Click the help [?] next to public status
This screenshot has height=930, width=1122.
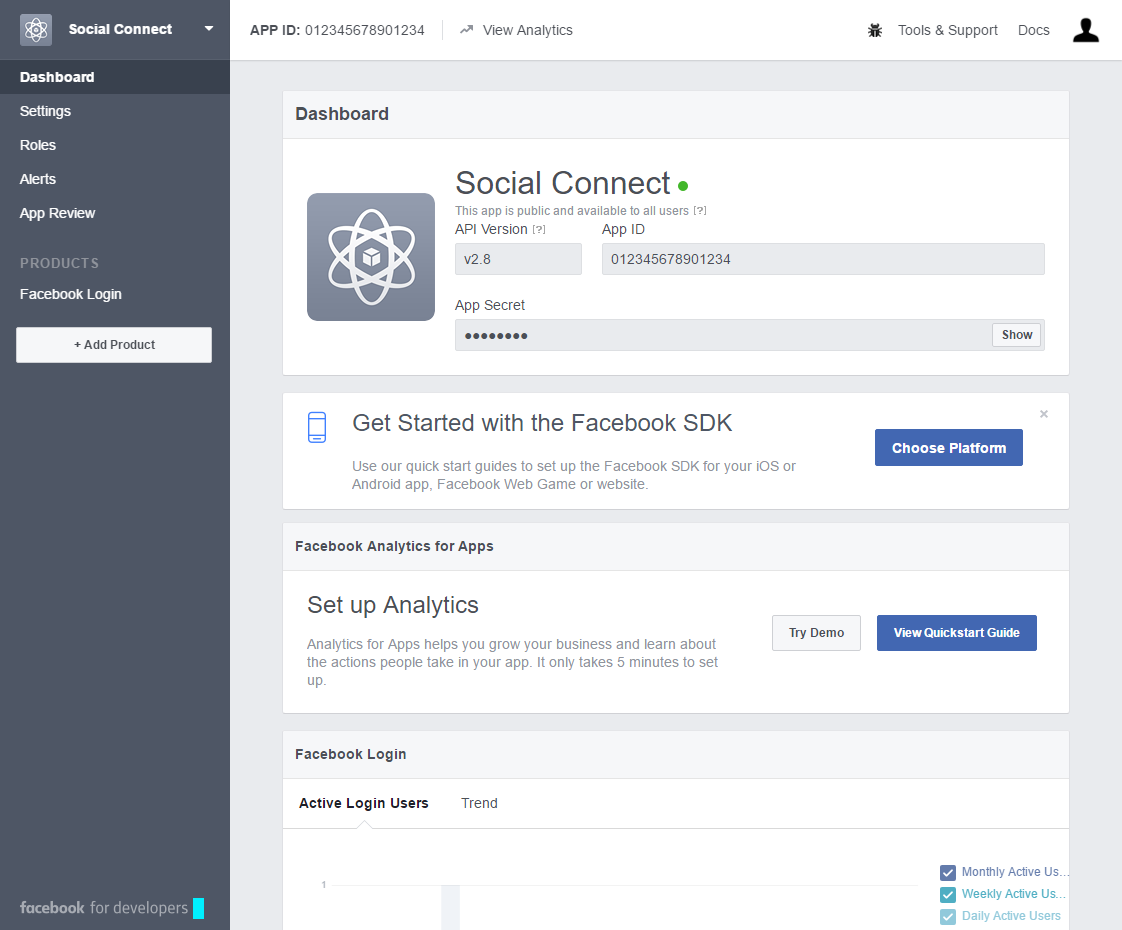tap(700, 211)
